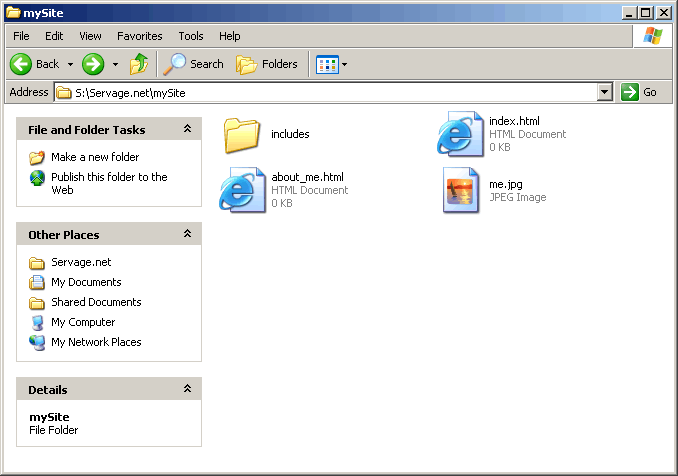Open the Back history dropdown arrow
The image size is (678, 476).
(71, 64)
